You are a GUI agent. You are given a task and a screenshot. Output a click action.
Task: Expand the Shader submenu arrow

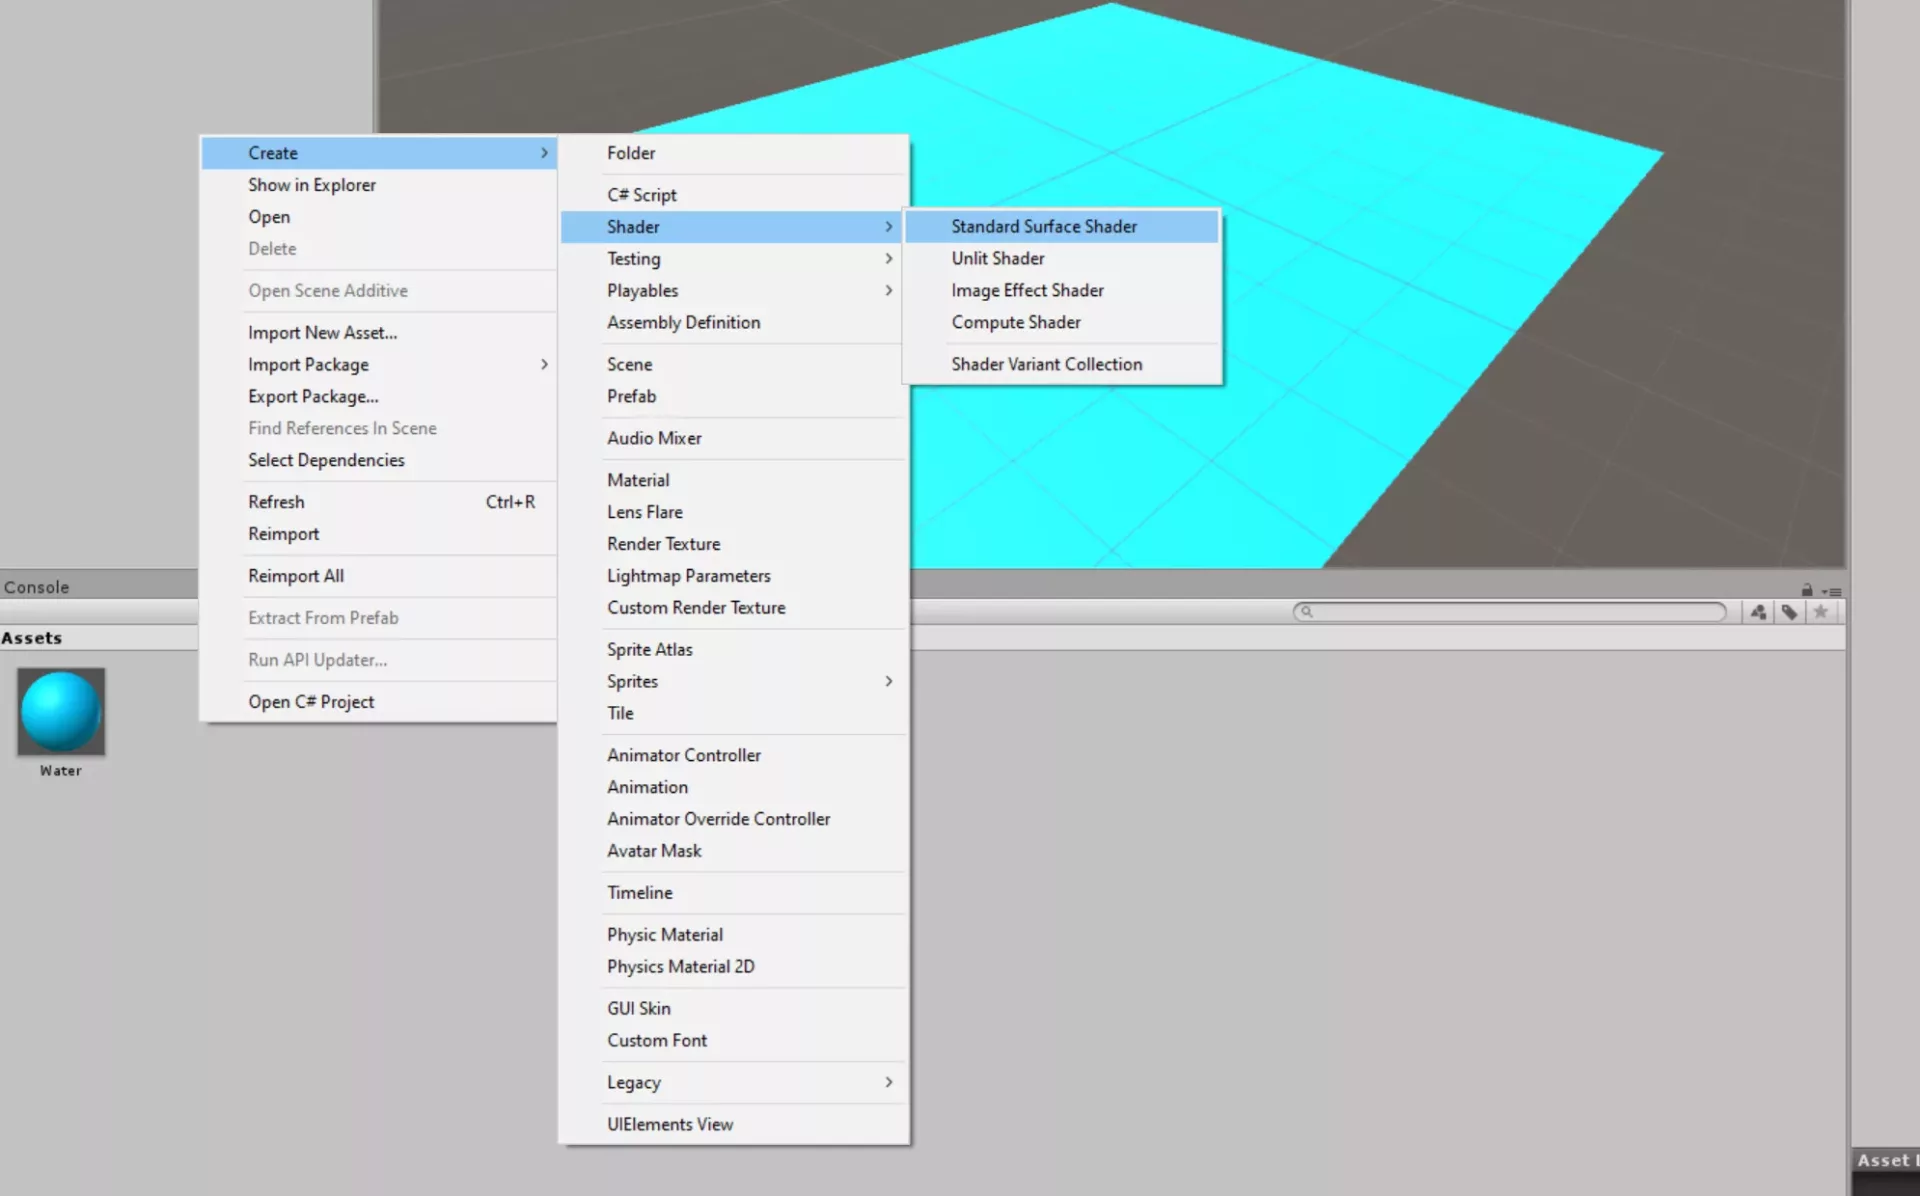coord(888,227)
